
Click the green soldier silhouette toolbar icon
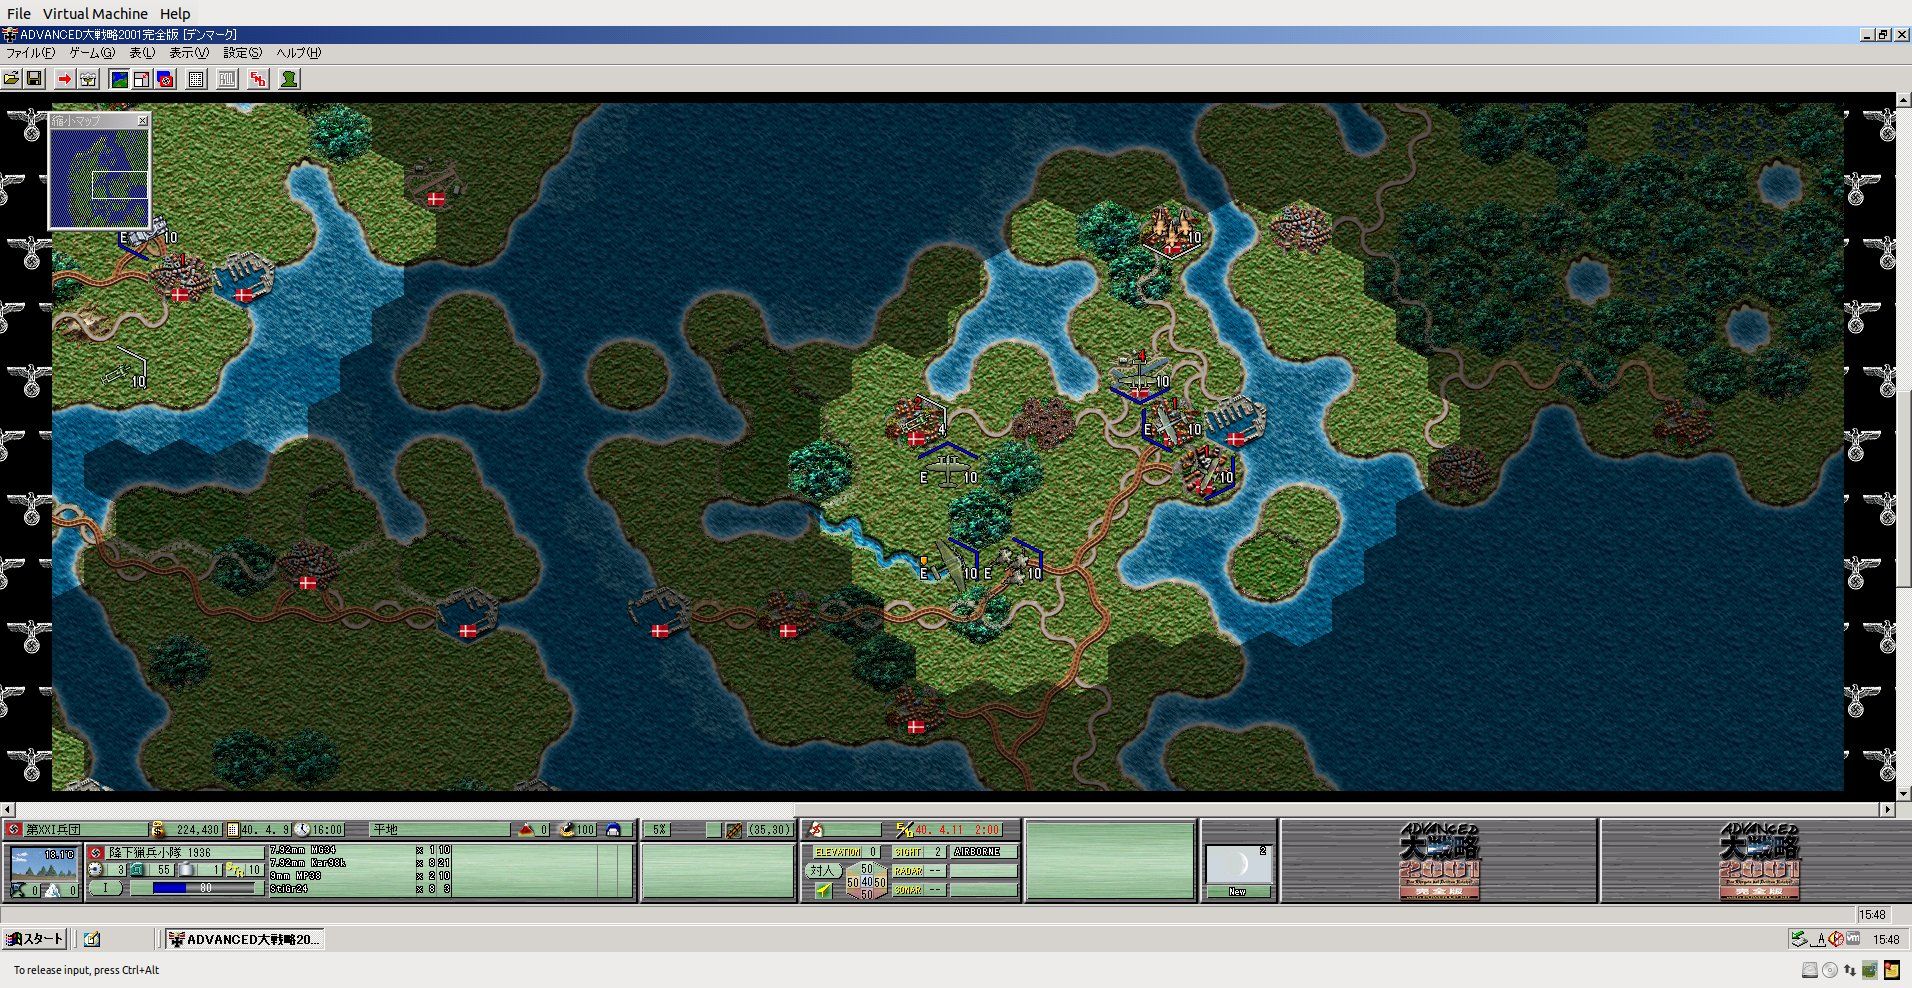[289, 79]
